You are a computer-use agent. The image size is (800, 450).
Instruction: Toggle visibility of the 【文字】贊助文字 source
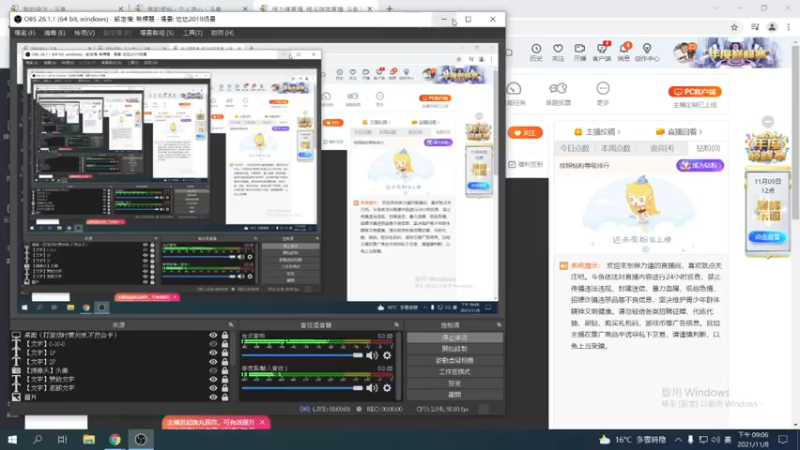[213, 379]
